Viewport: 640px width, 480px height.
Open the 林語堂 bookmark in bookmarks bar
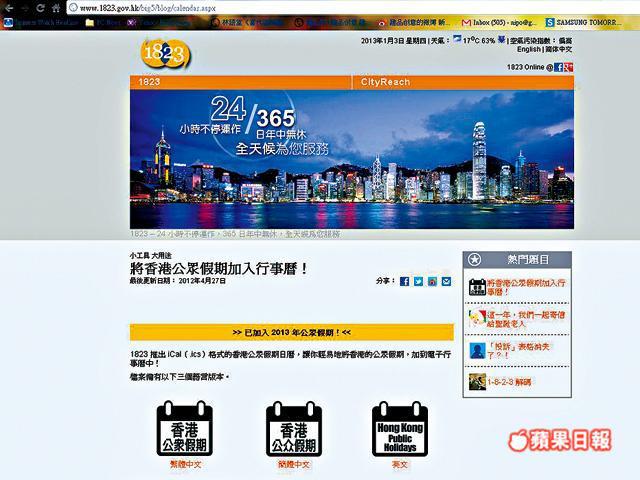(247, 22)
